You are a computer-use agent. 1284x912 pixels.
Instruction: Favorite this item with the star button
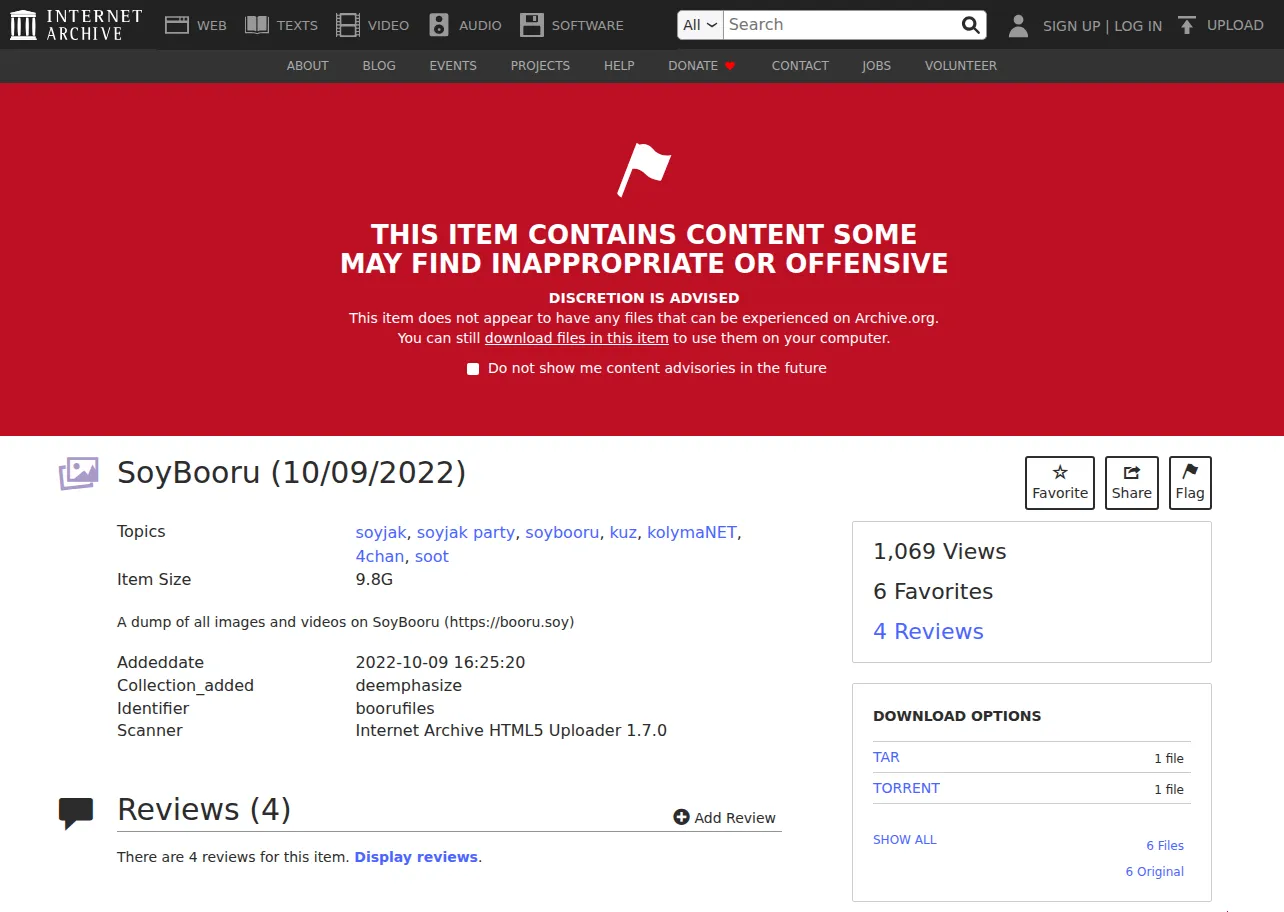pyautogui.click(x=1060, y=483)
